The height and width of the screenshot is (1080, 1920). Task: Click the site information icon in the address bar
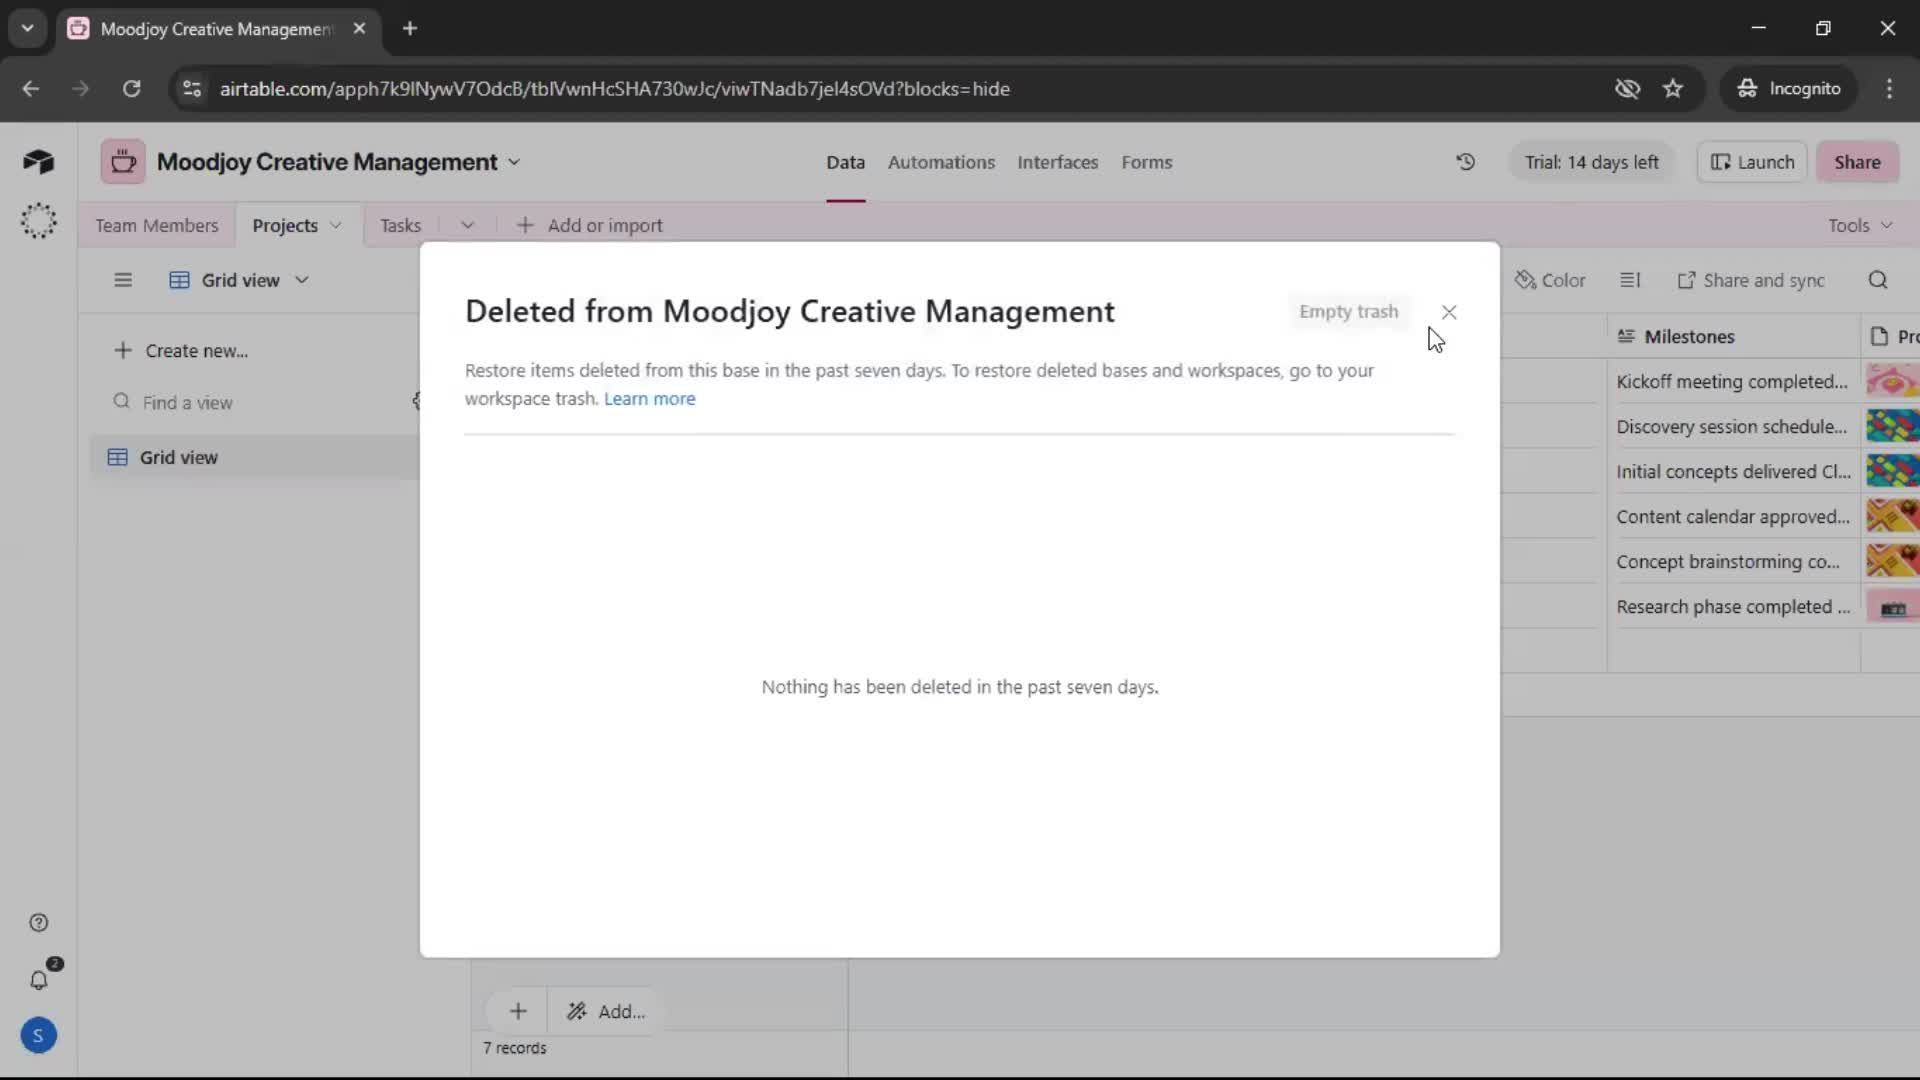click(192, 89)
